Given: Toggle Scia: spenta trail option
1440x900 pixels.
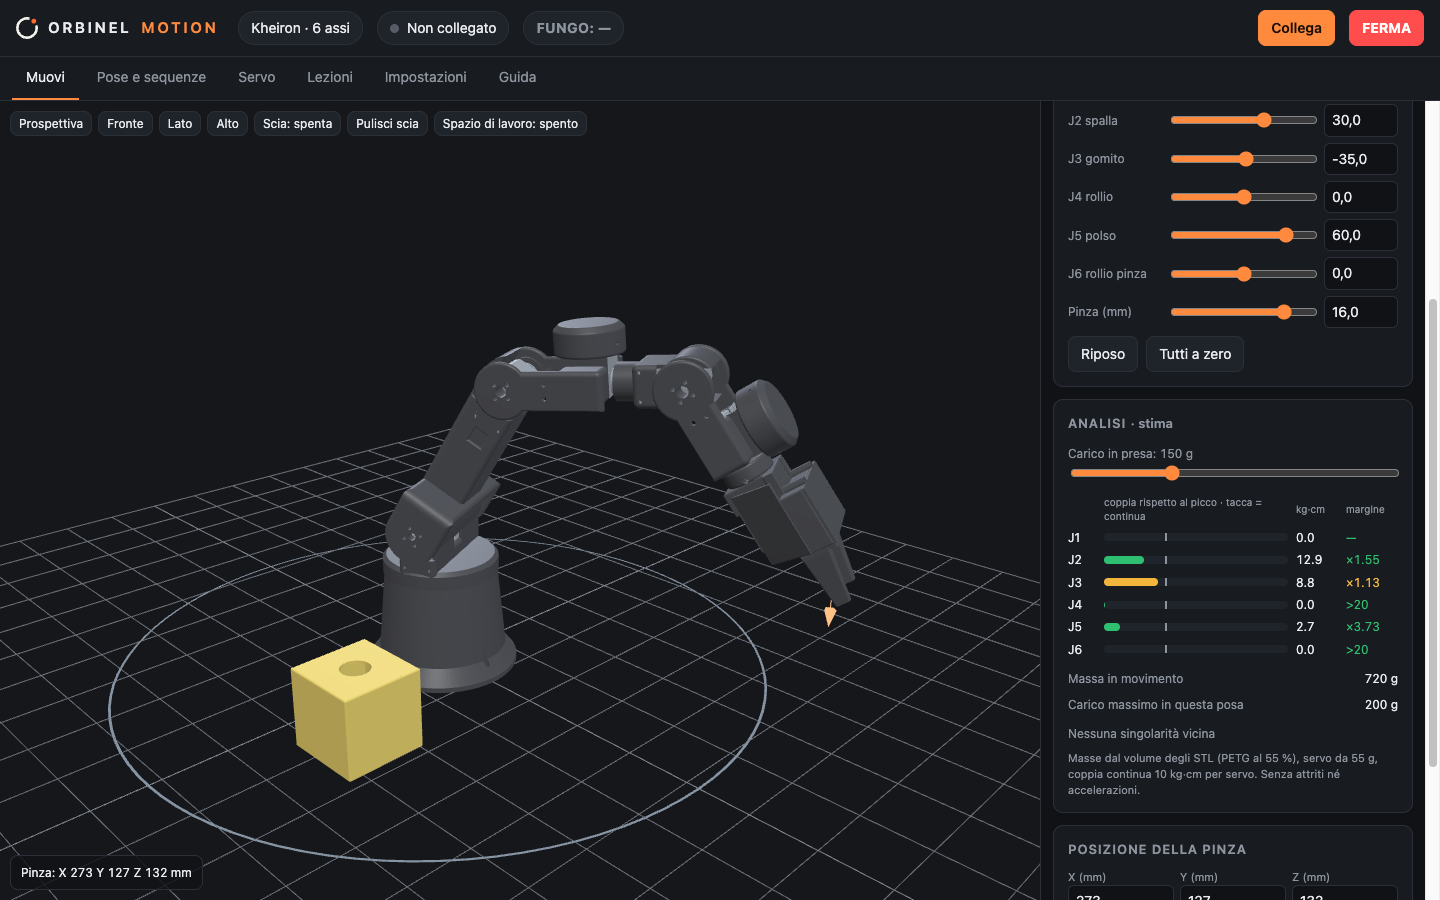Looking at the screenshot, I should click(x=297, y=124).
